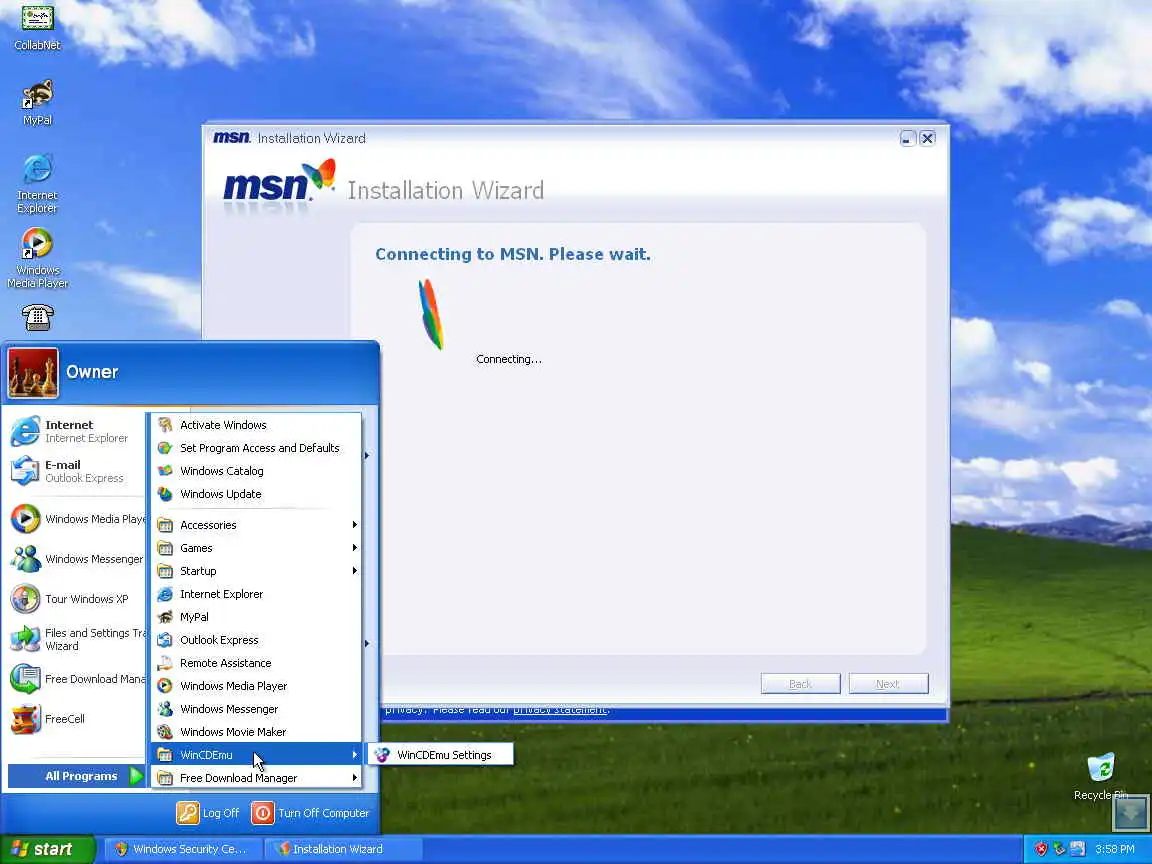Close the MSN Installation Wizard window
Screen dimensions: 1152x864
point(927,138)
